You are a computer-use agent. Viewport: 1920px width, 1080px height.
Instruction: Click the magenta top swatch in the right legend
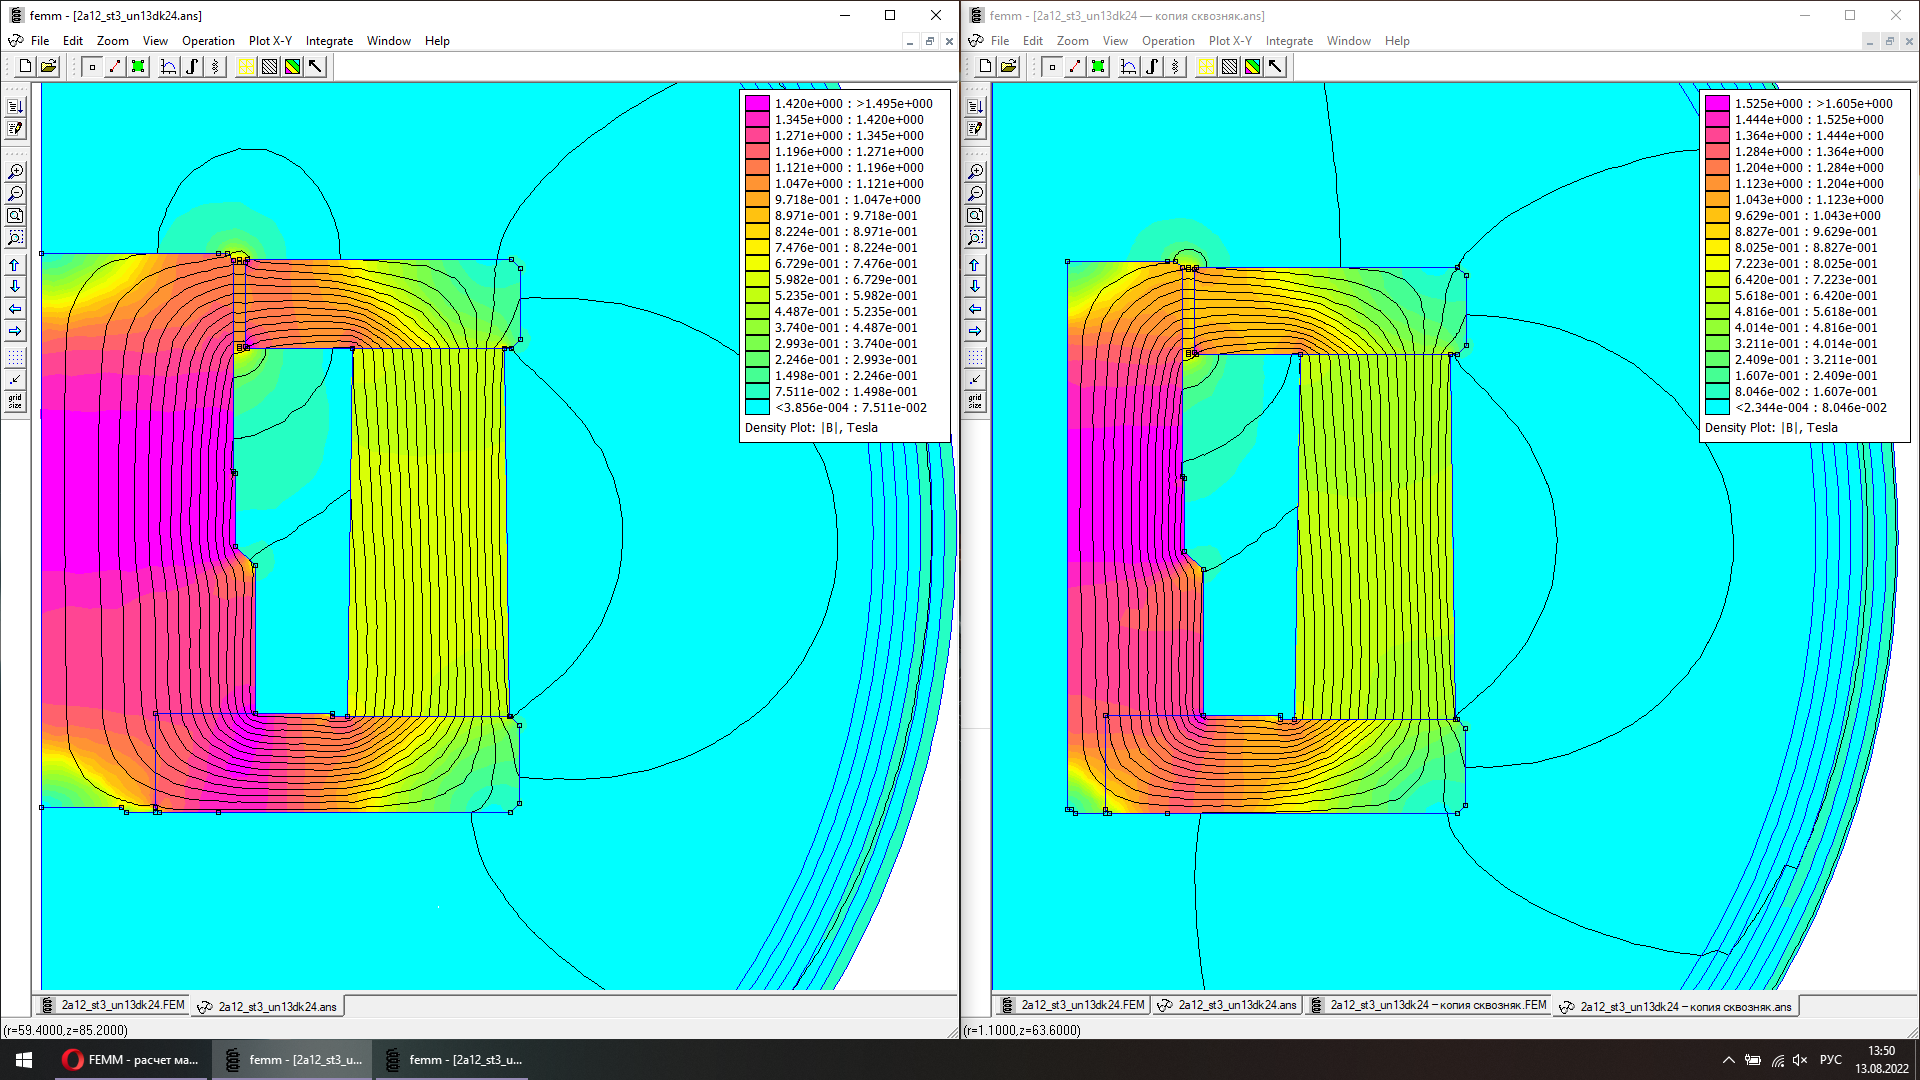coord(1717,103)
